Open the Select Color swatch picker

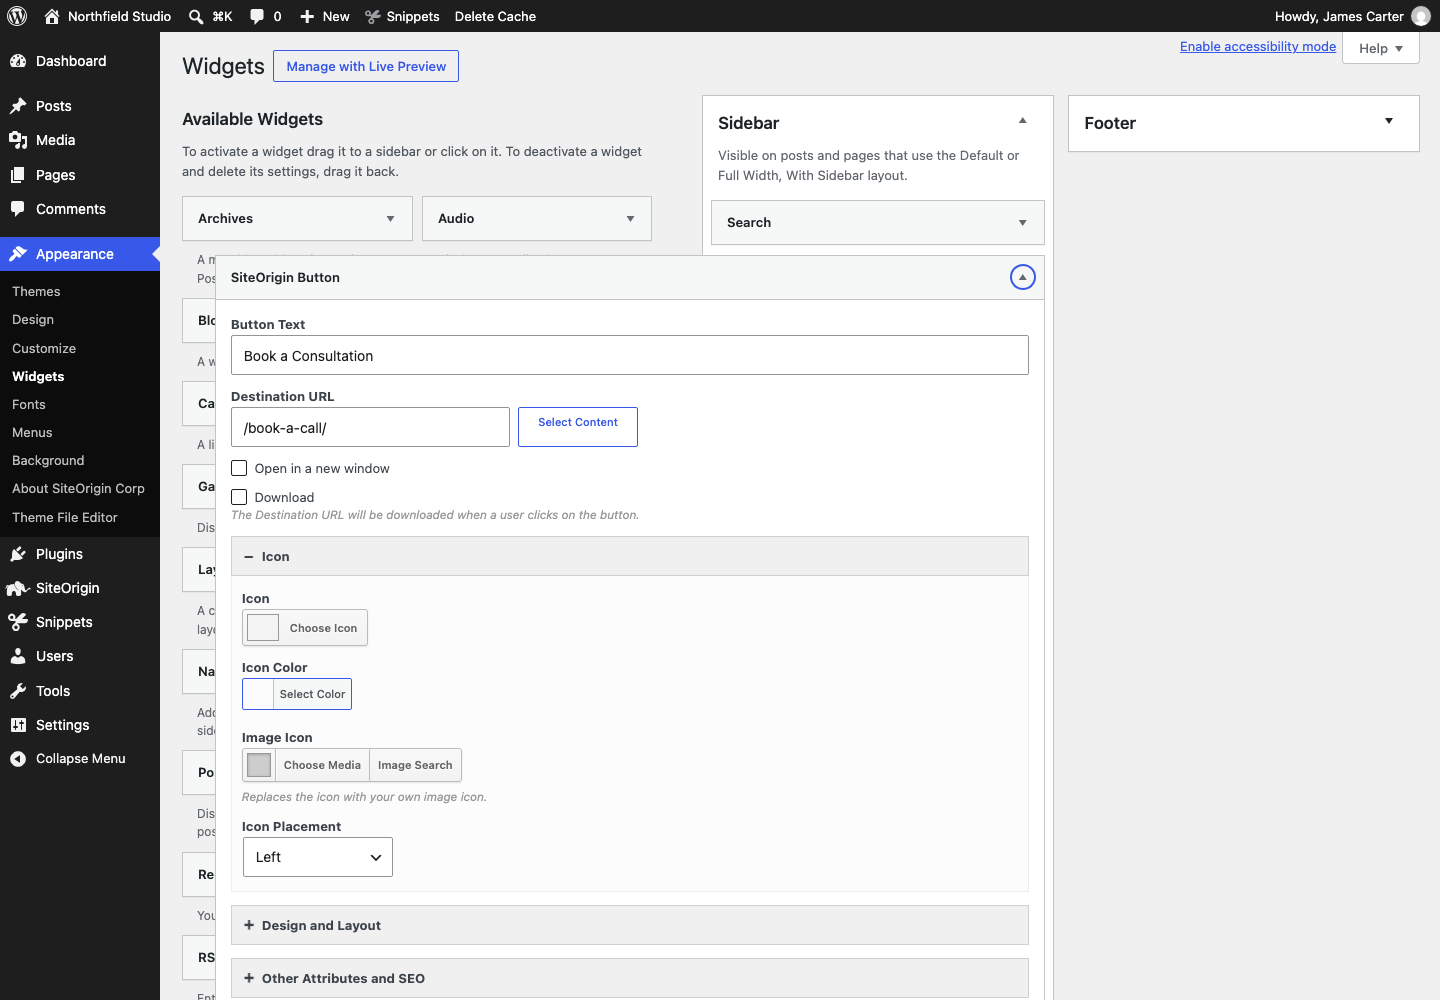297,694
